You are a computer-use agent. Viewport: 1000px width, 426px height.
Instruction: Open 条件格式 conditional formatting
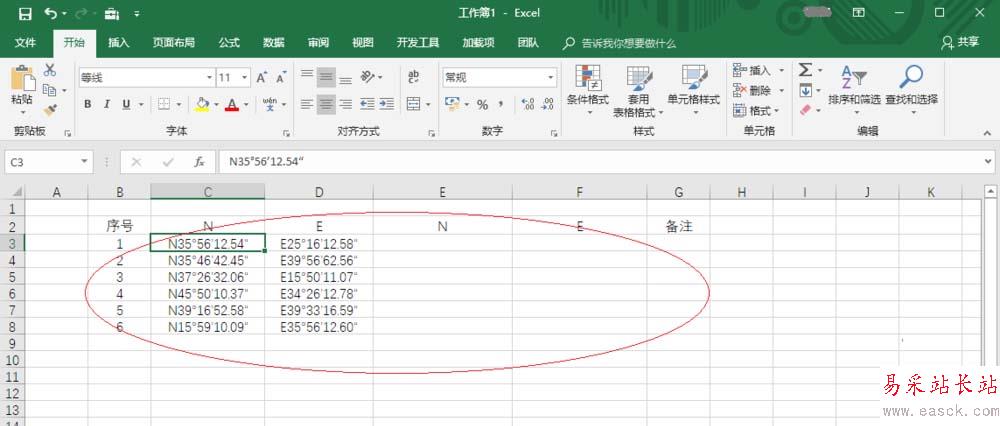click(588, 89)
